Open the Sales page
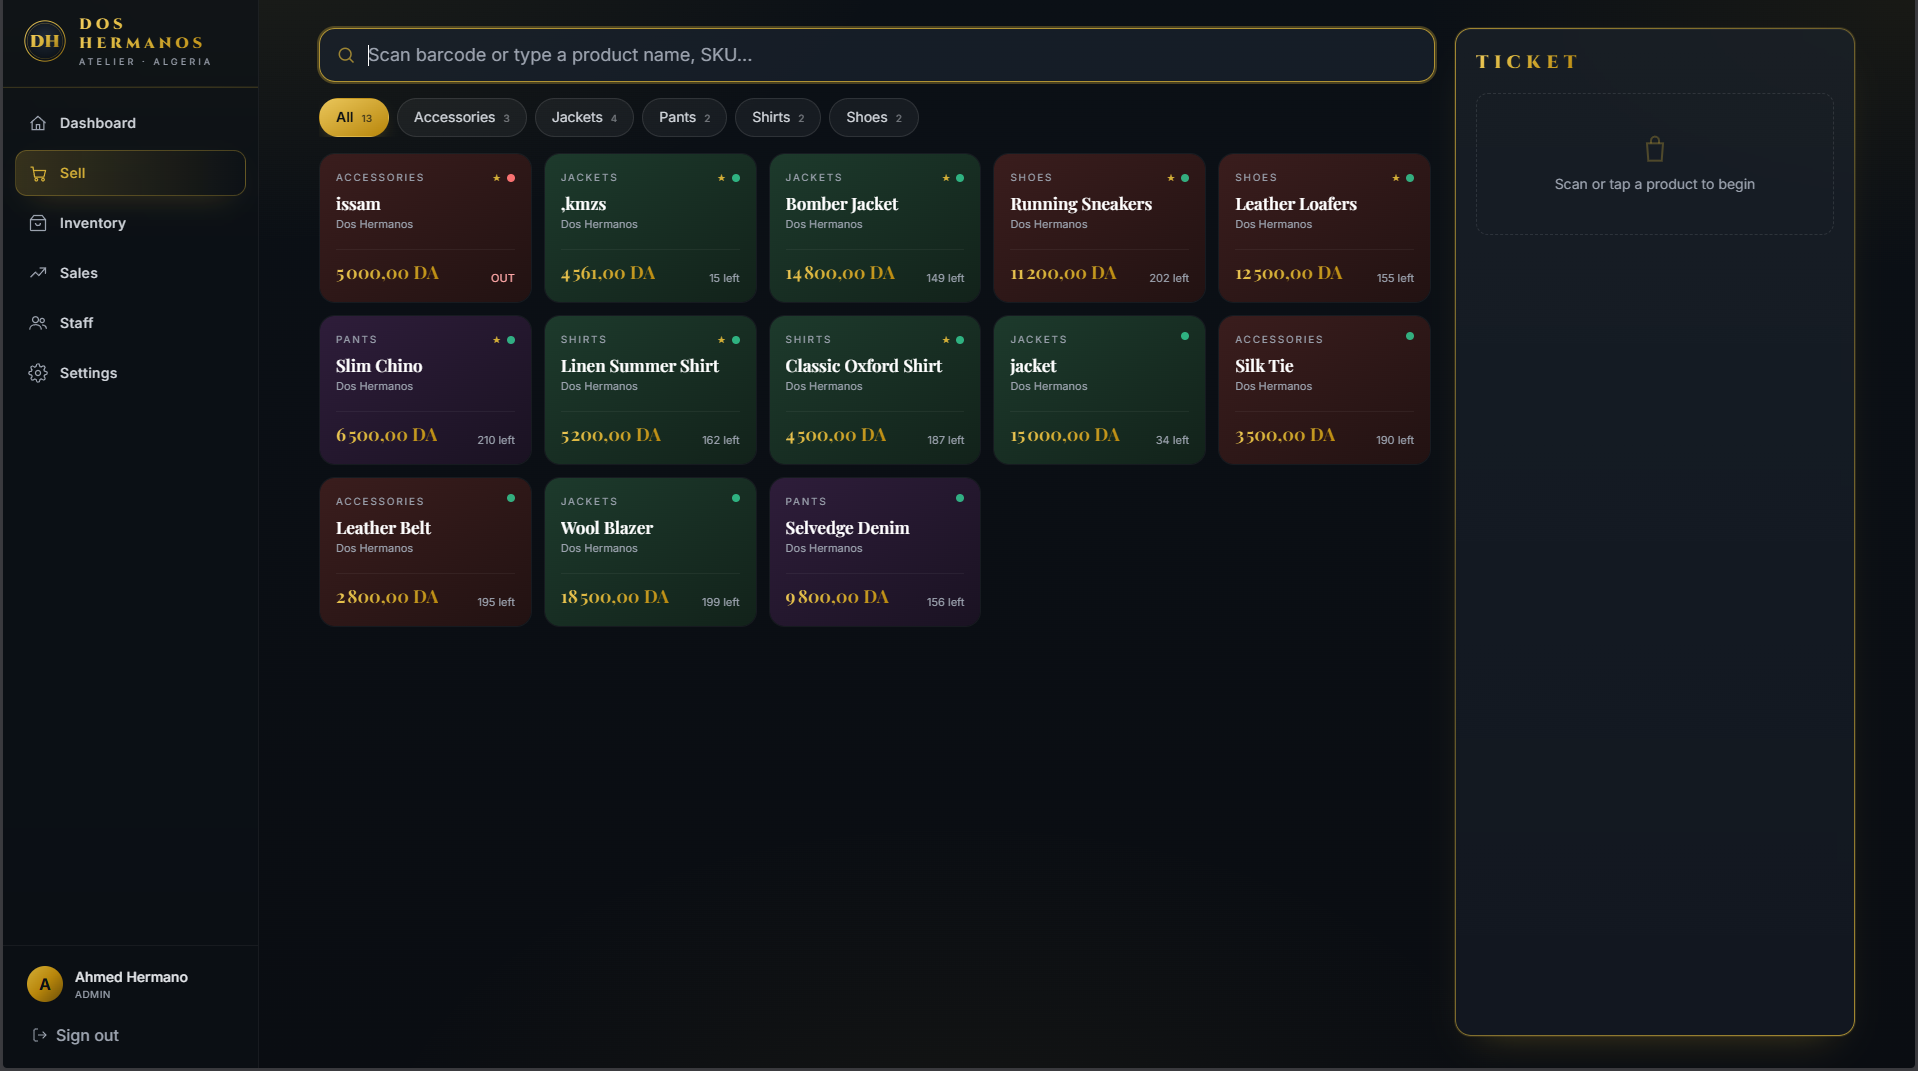This screenshot has height=1071, width=1918. [x=130, y=273]
